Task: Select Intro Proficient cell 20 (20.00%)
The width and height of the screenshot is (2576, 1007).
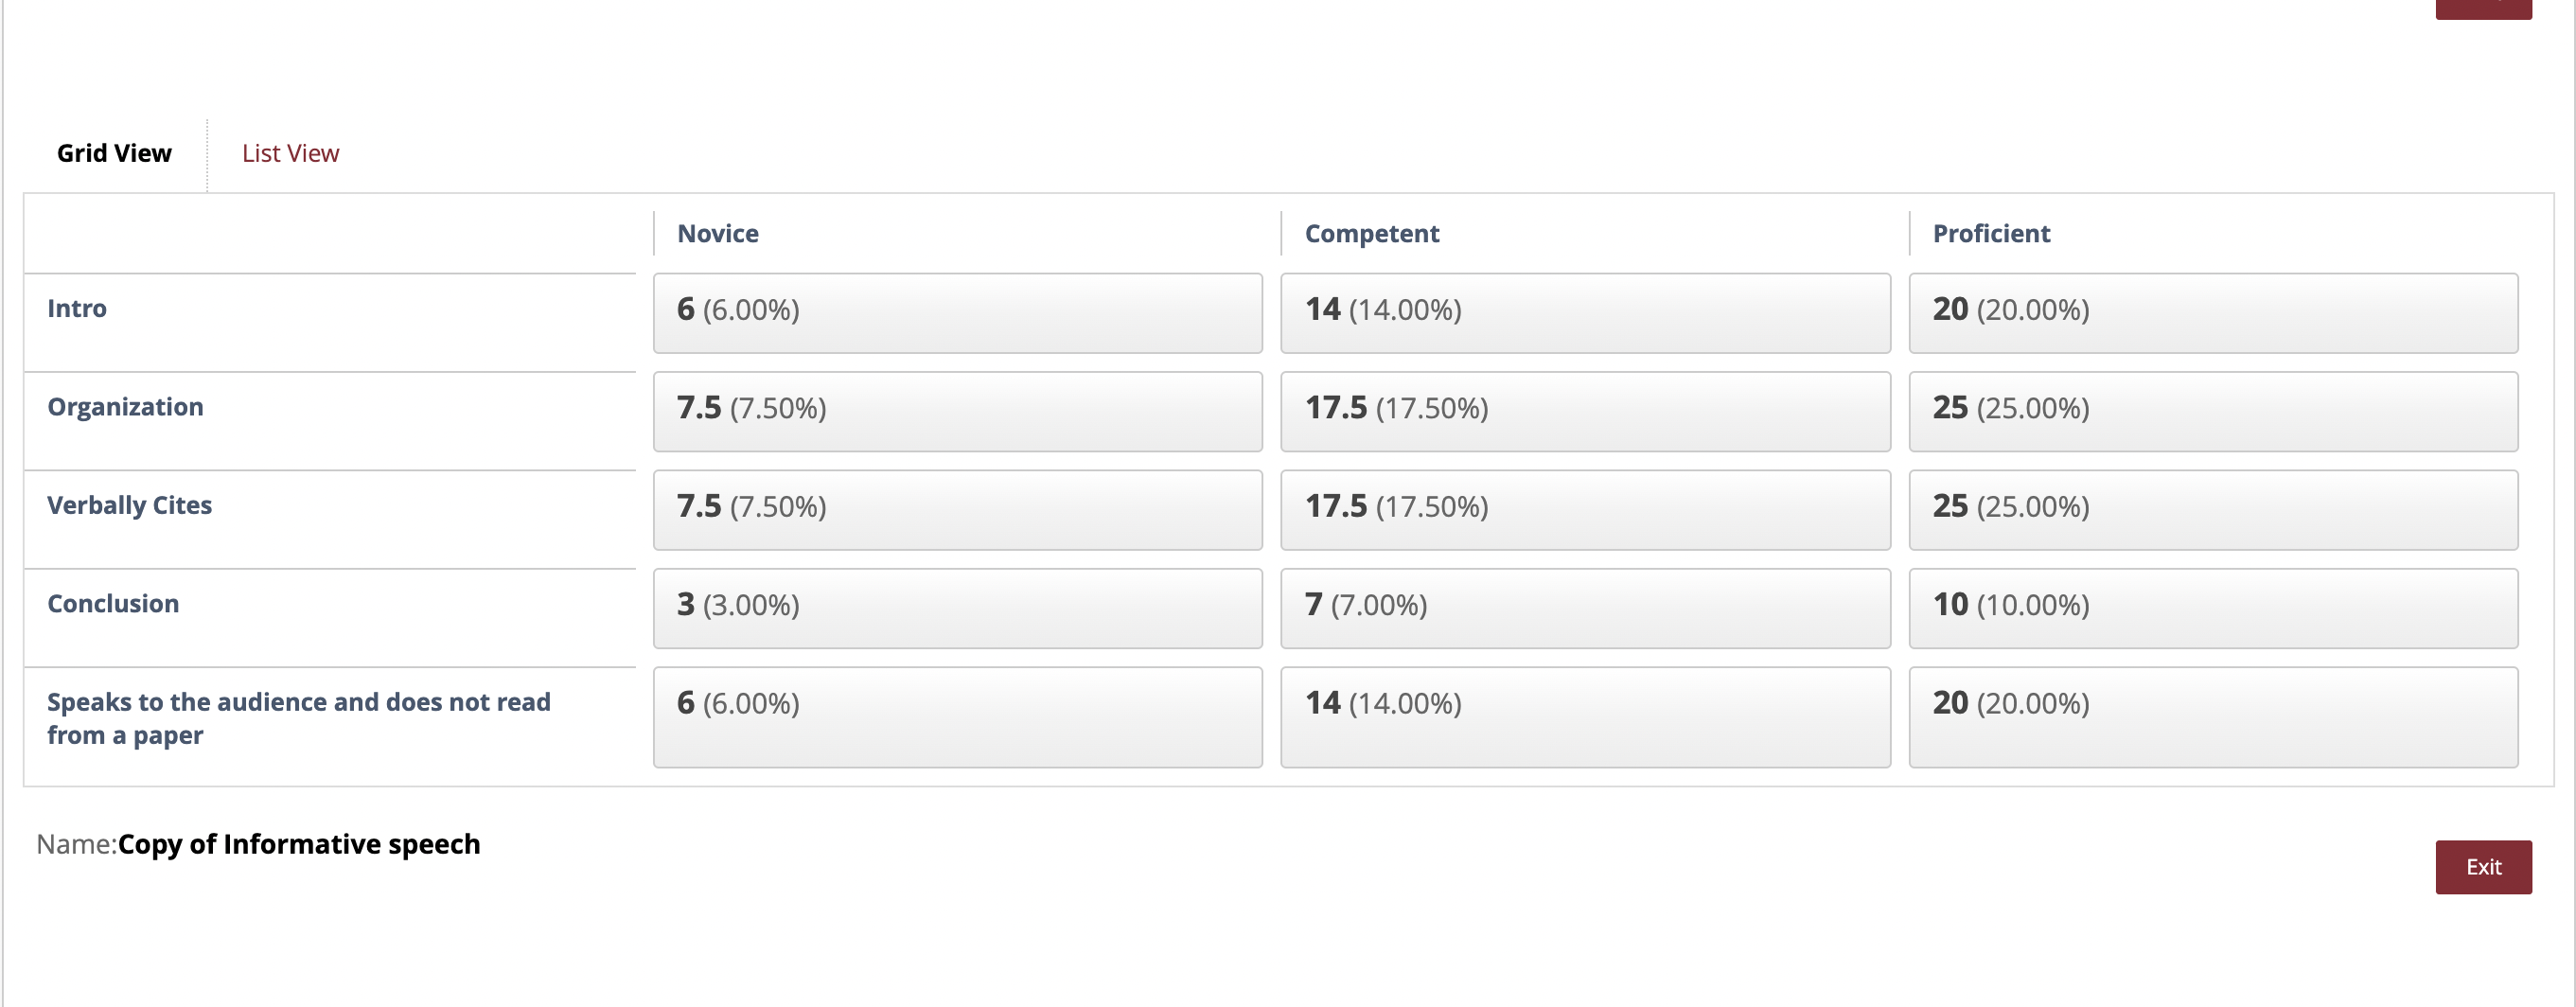Action: (x=2213, y=313)
